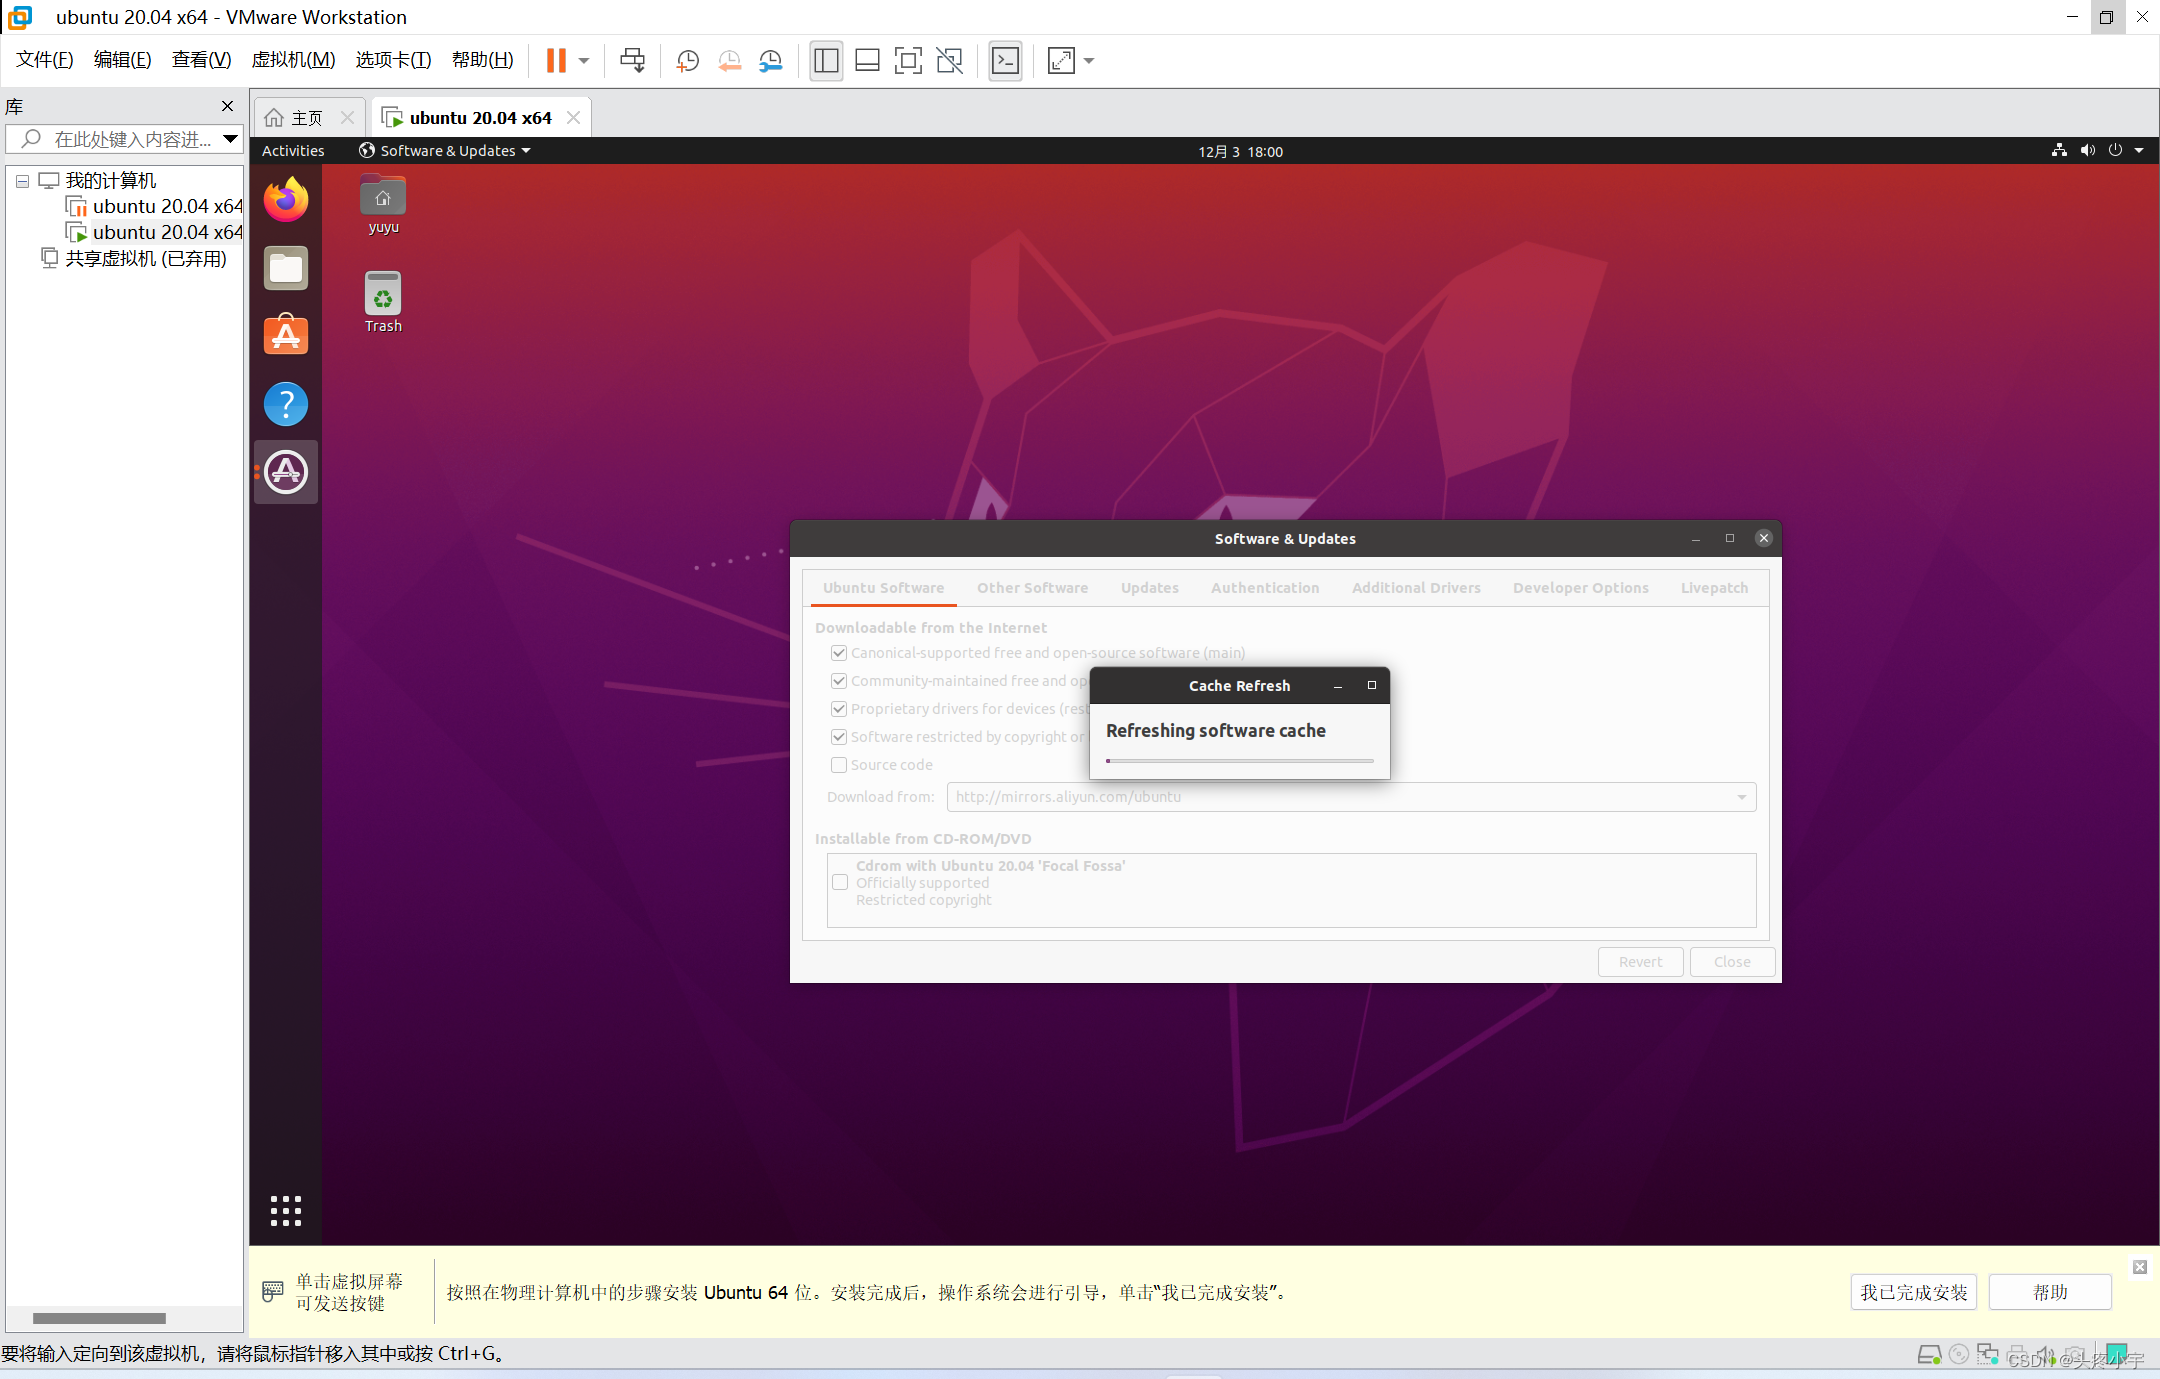
Task: Toggle Community-maintained software checkbox
Action: coord(839,681)
